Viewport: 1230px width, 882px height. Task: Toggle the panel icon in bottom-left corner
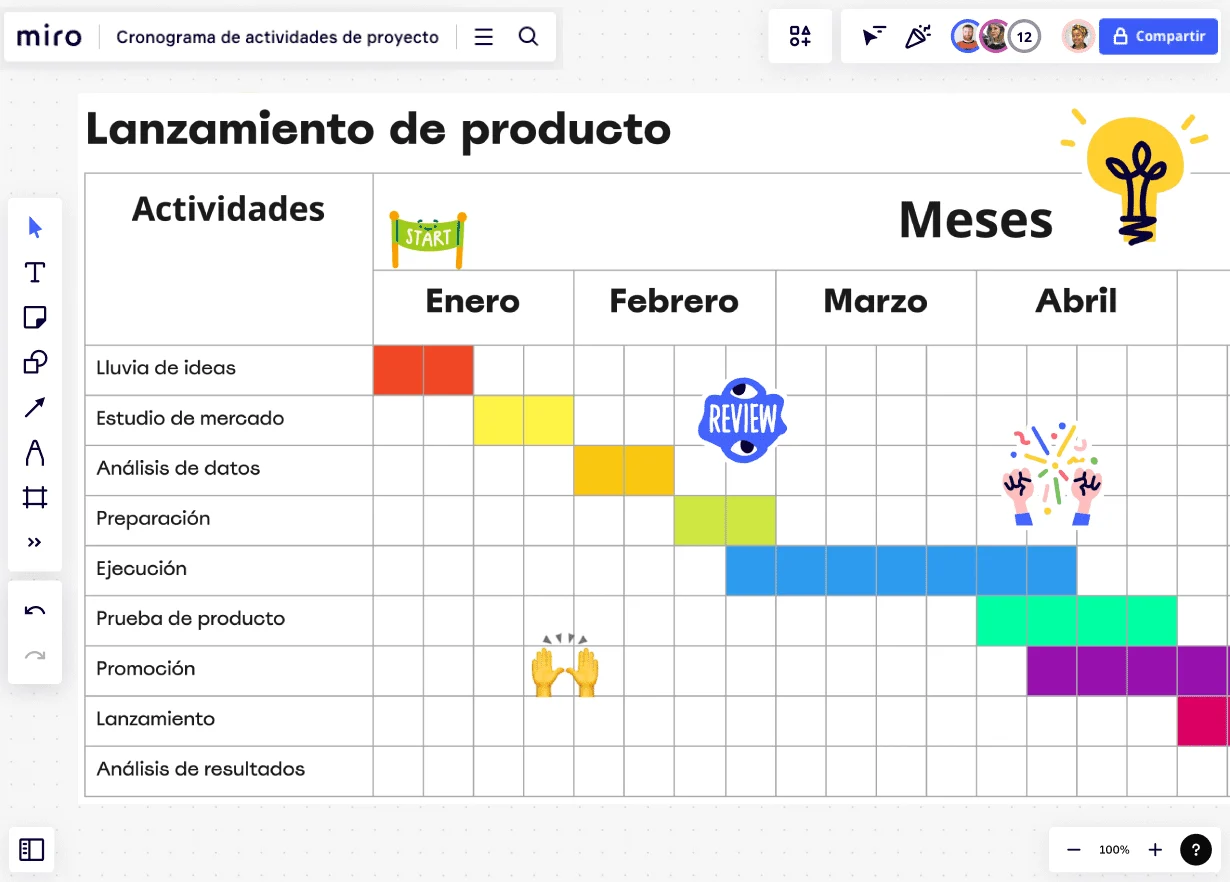[x=32, y=849]
